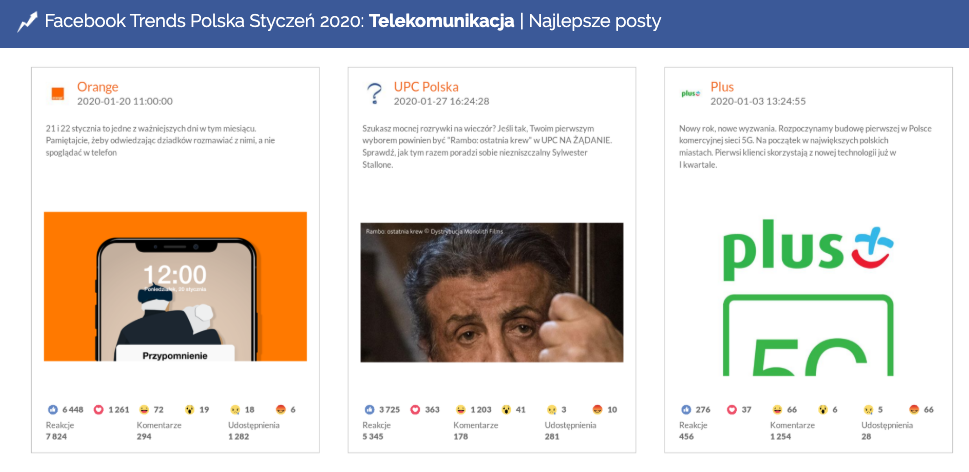Image resolution: width=969 pixels, height=472 pixels.
Task: Click the wow reaction icon on UPC post
Action: pyautogui.click(x=506, y=410)
